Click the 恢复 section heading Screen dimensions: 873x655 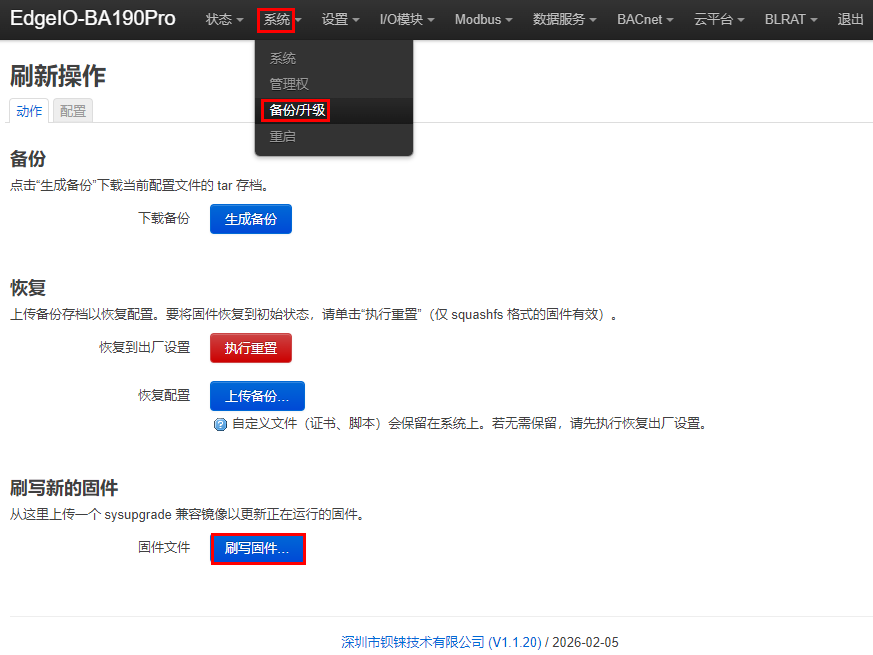point(28,288)
